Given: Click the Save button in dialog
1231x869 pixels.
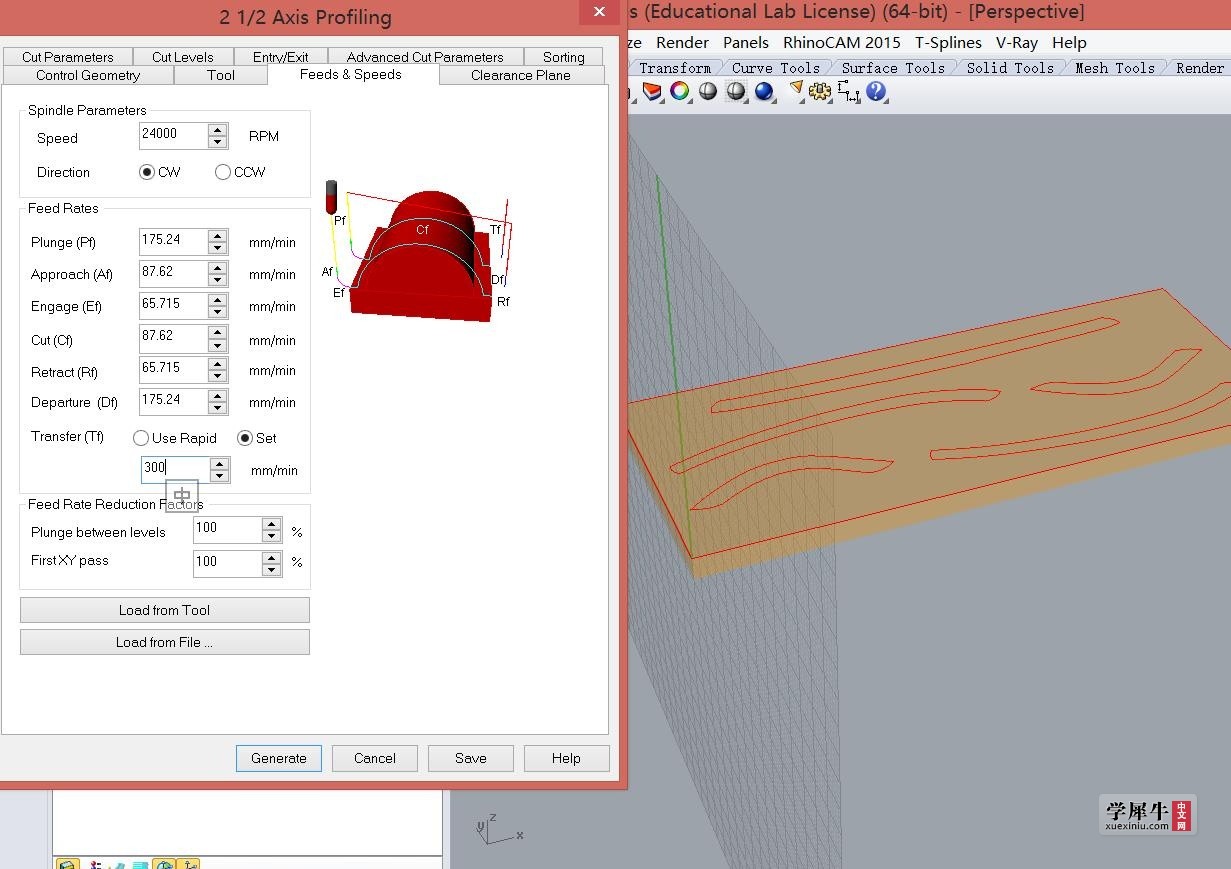Looking at the screenshot, I should pos(471,758).
